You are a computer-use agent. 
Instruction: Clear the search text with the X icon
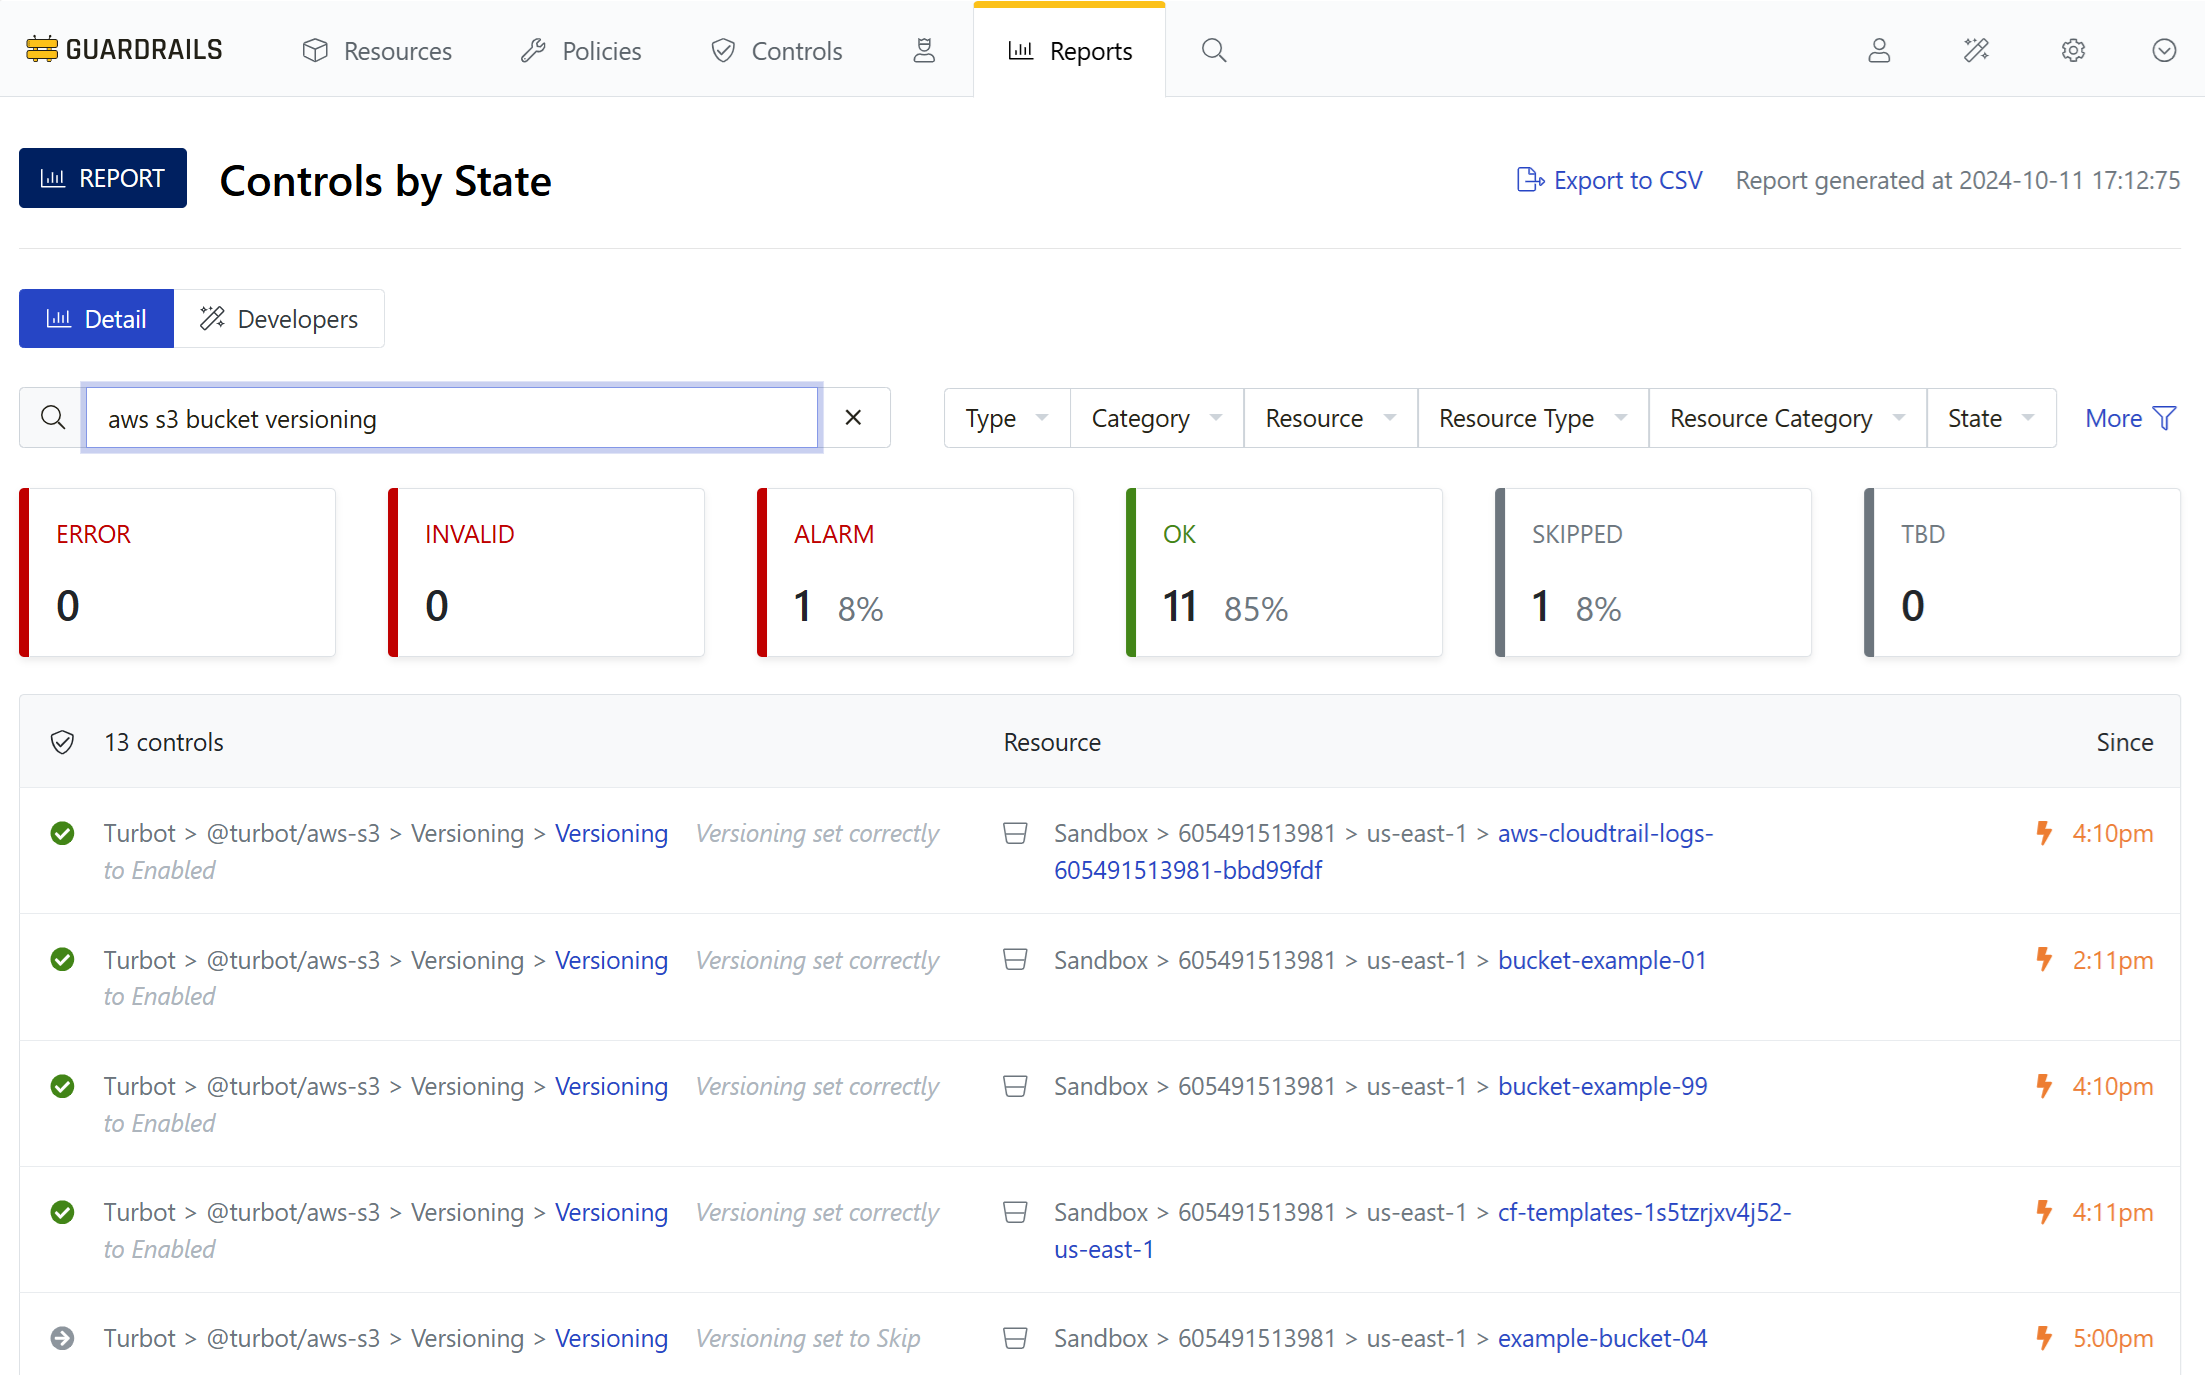pyautogui.click(x=853, y=418)
